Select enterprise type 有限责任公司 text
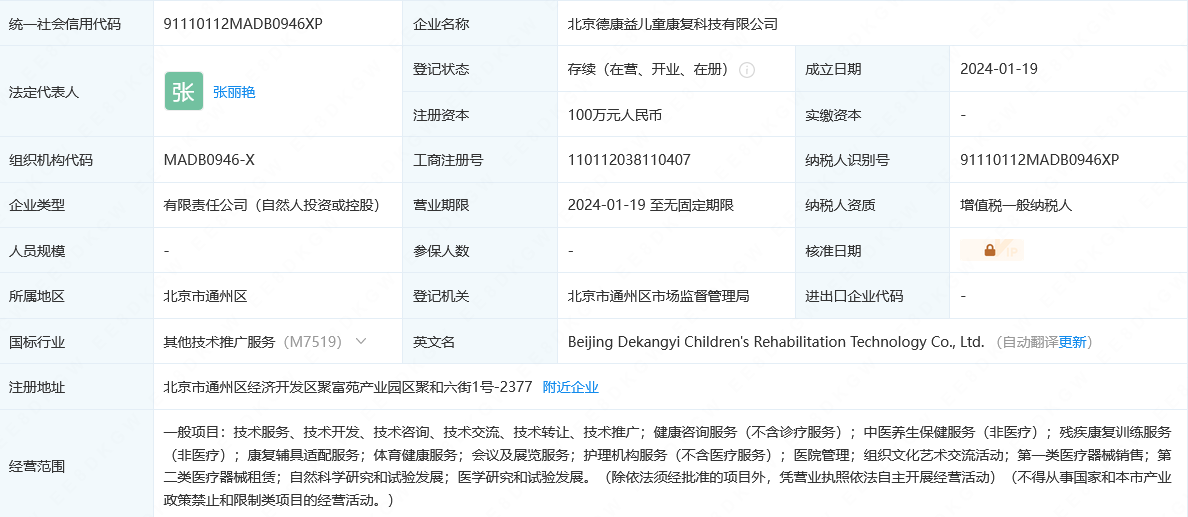The image size is (1188, 517). click(x=271, y=205)
